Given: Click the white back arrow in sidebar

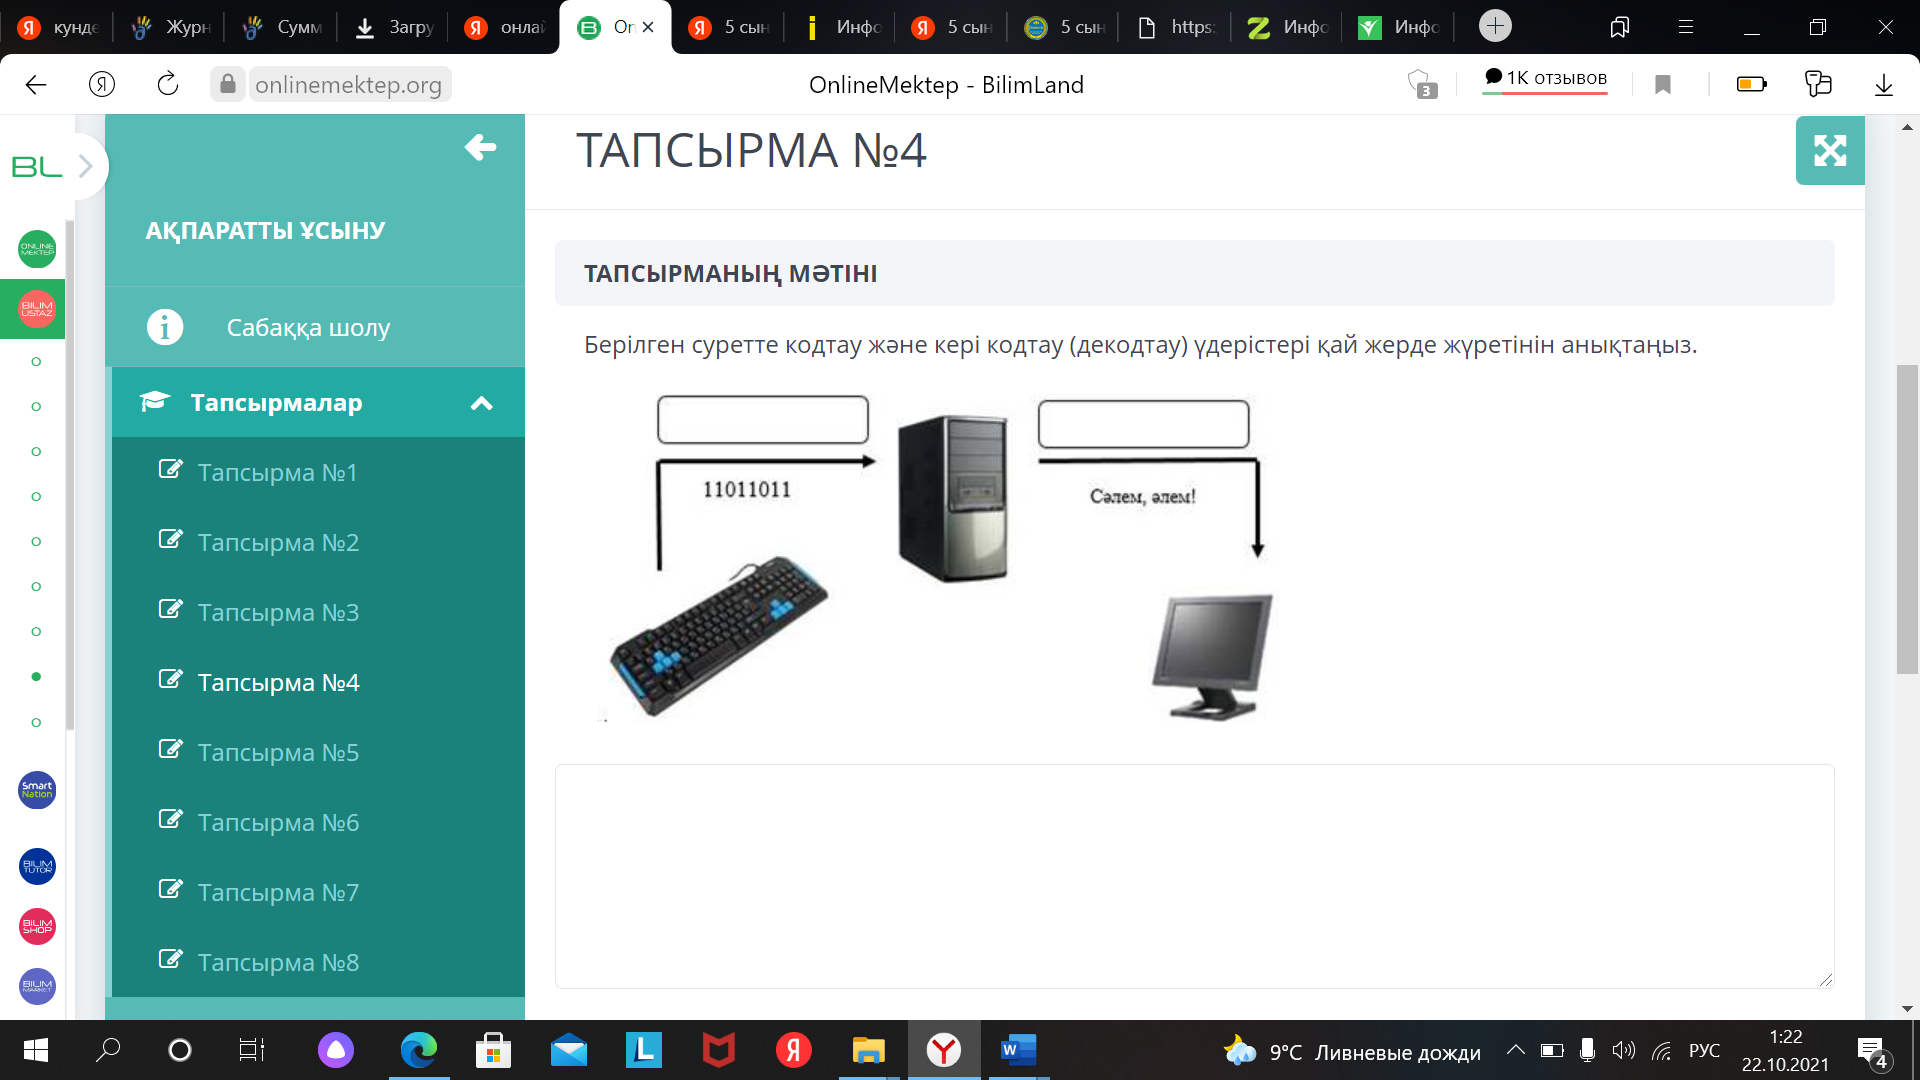Looking at the screenshot, I should click(x=480, y=147).
